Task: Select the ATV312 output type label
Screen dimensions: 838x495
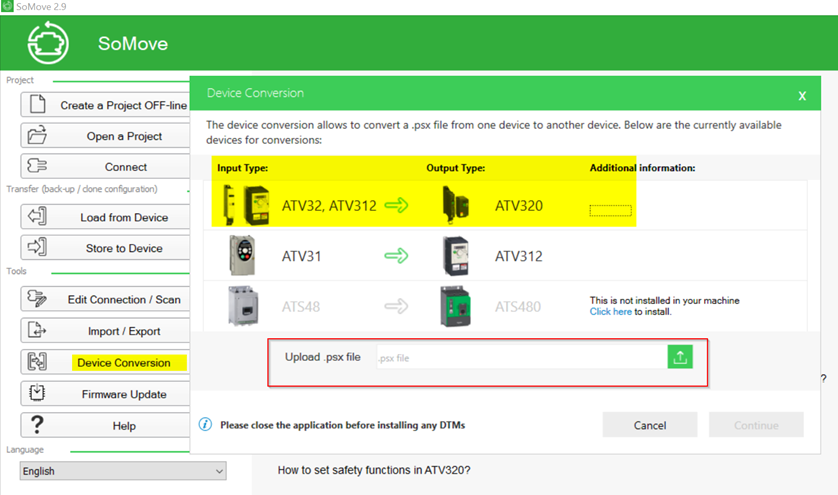Action: (518, 256)
